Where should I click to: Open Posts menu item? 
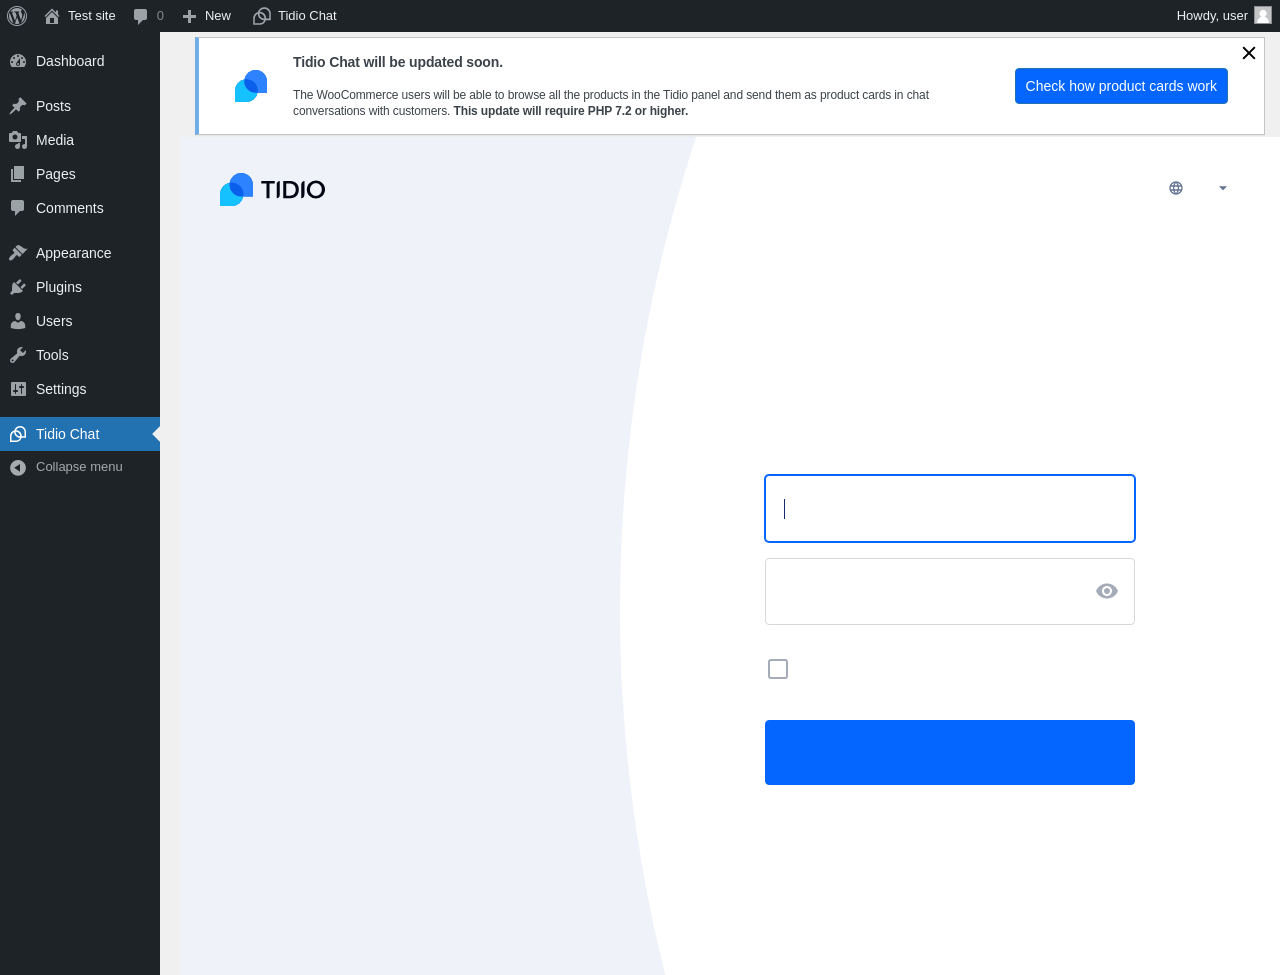click(80, 106)
